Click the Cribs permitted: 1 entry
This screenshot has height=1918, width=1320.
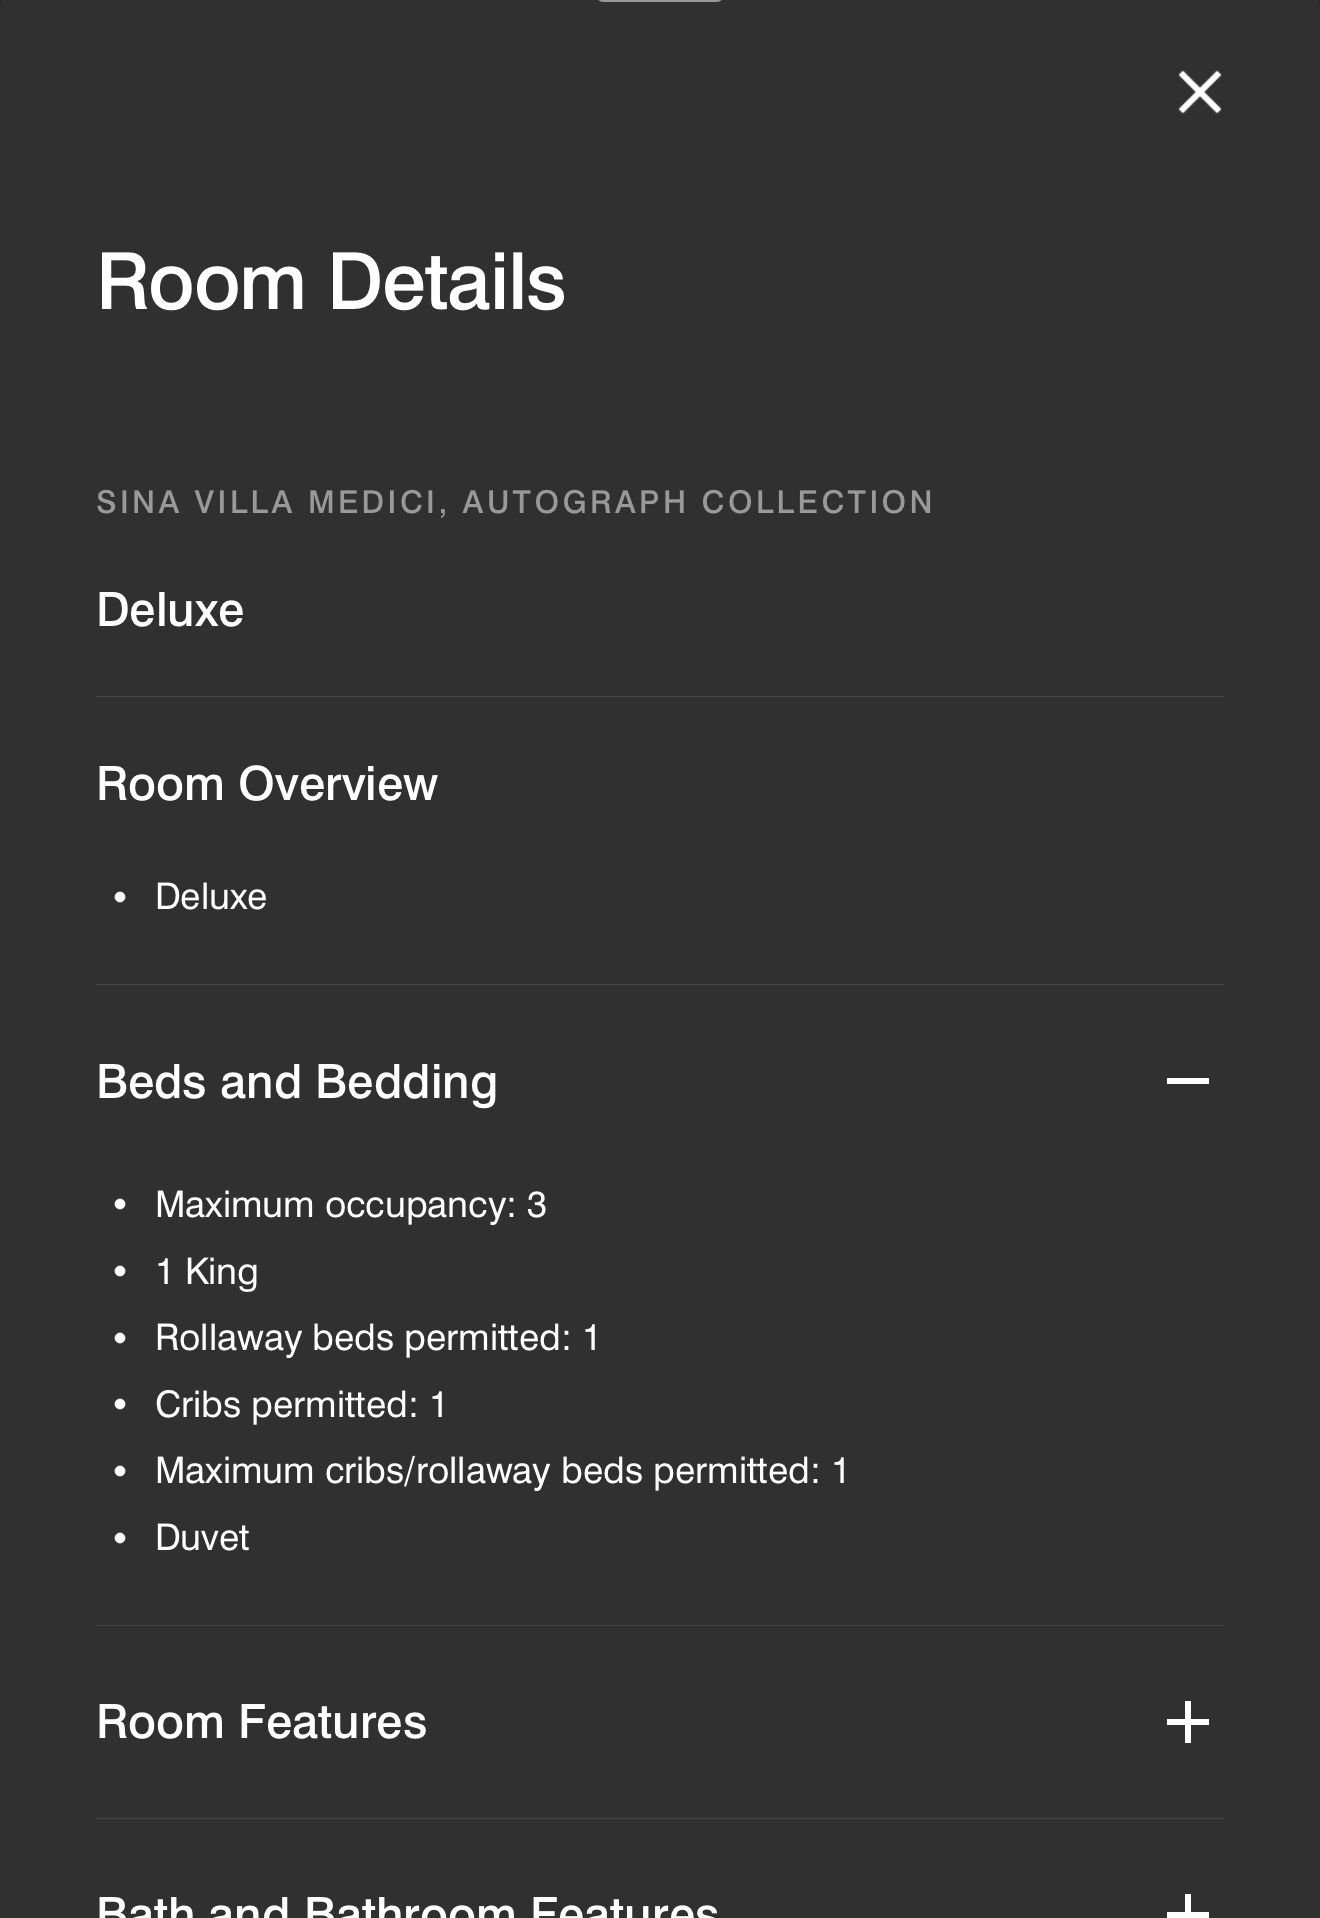[300, 1405]
